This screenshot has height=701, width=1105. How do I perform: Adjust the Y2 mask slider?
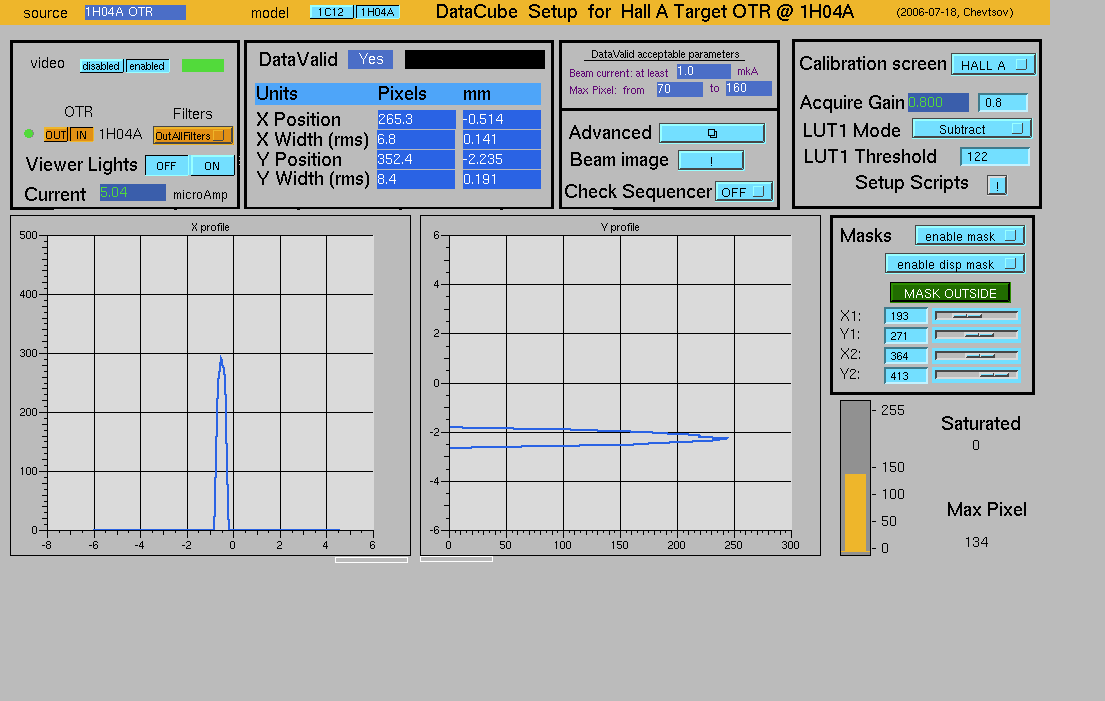[x=977, y=376]
